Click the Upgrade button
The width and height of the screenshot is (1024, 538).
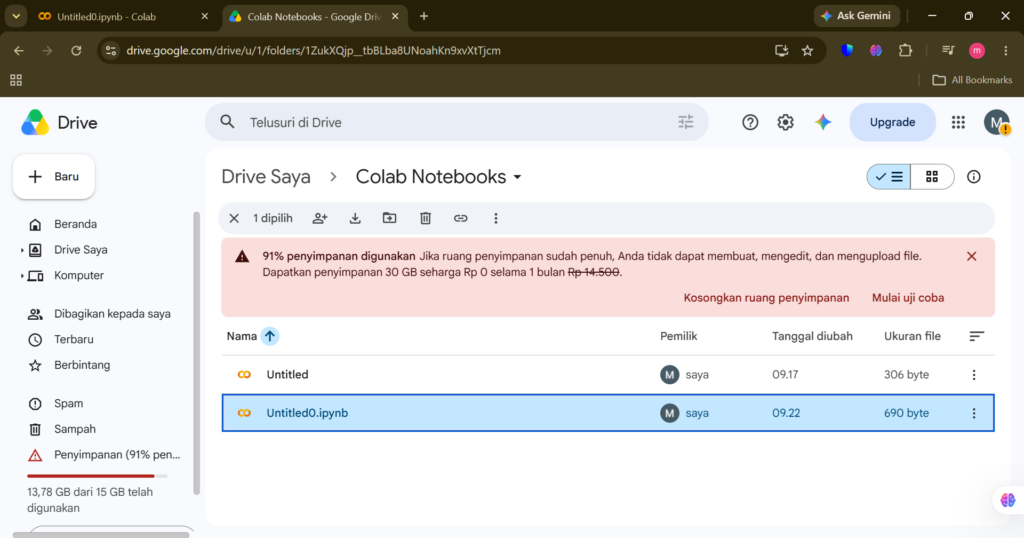point(892,122)
